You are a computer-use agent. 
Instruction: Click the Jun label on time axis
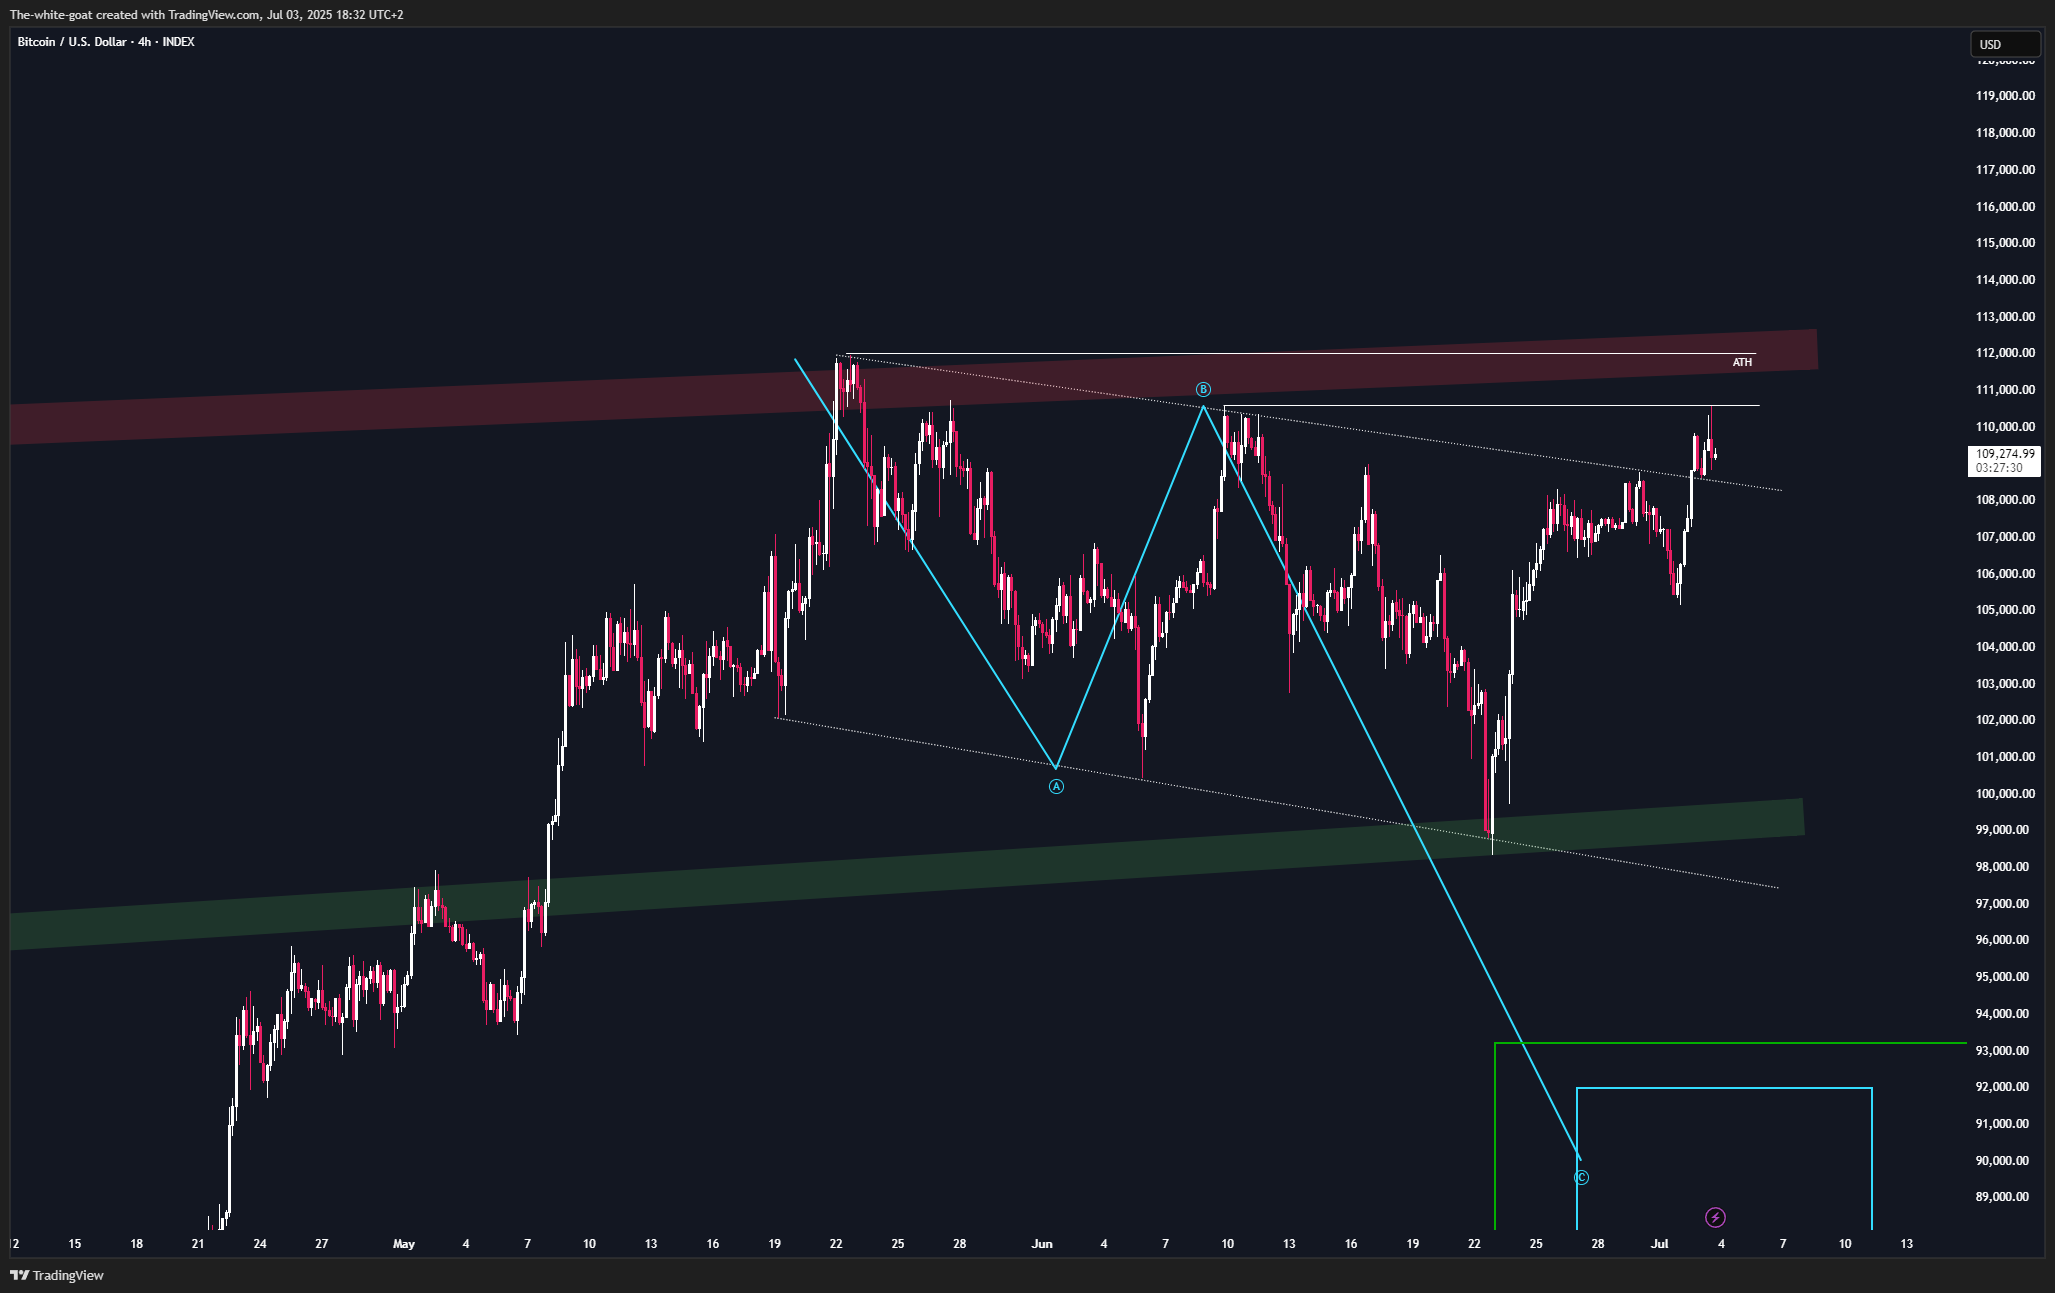[x=1042, y=1244]
